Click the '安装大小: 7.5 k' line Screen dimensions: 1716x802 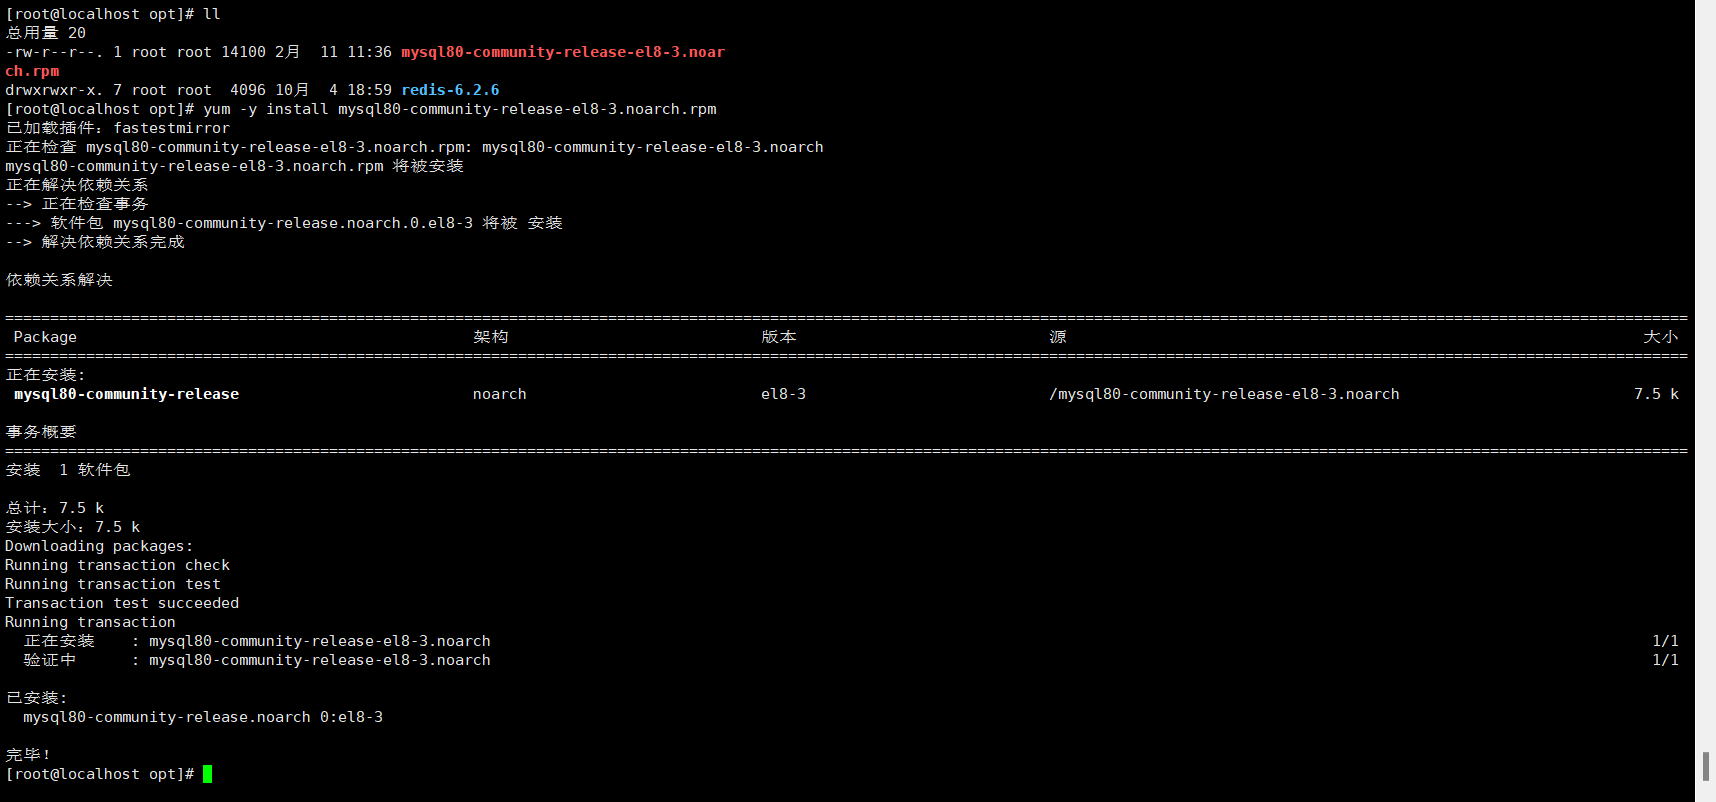tap(73, 527)
